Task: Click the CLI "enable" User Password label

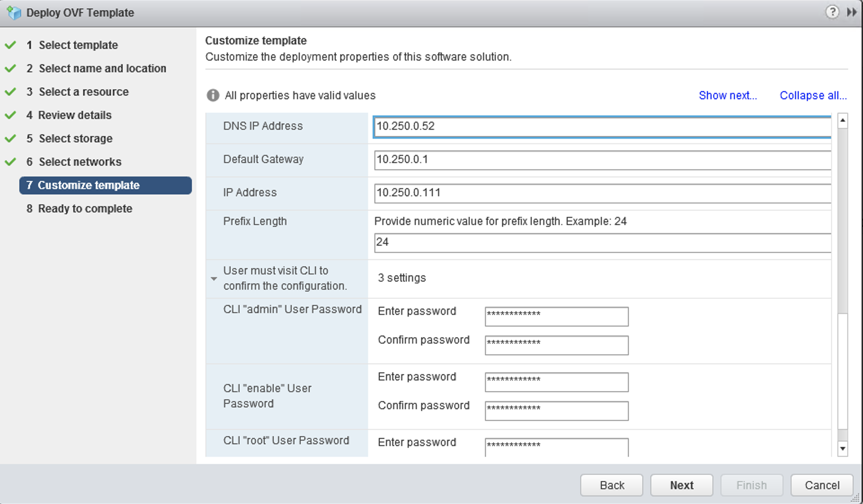Action: pyautogui.click(x=267, y=396)
